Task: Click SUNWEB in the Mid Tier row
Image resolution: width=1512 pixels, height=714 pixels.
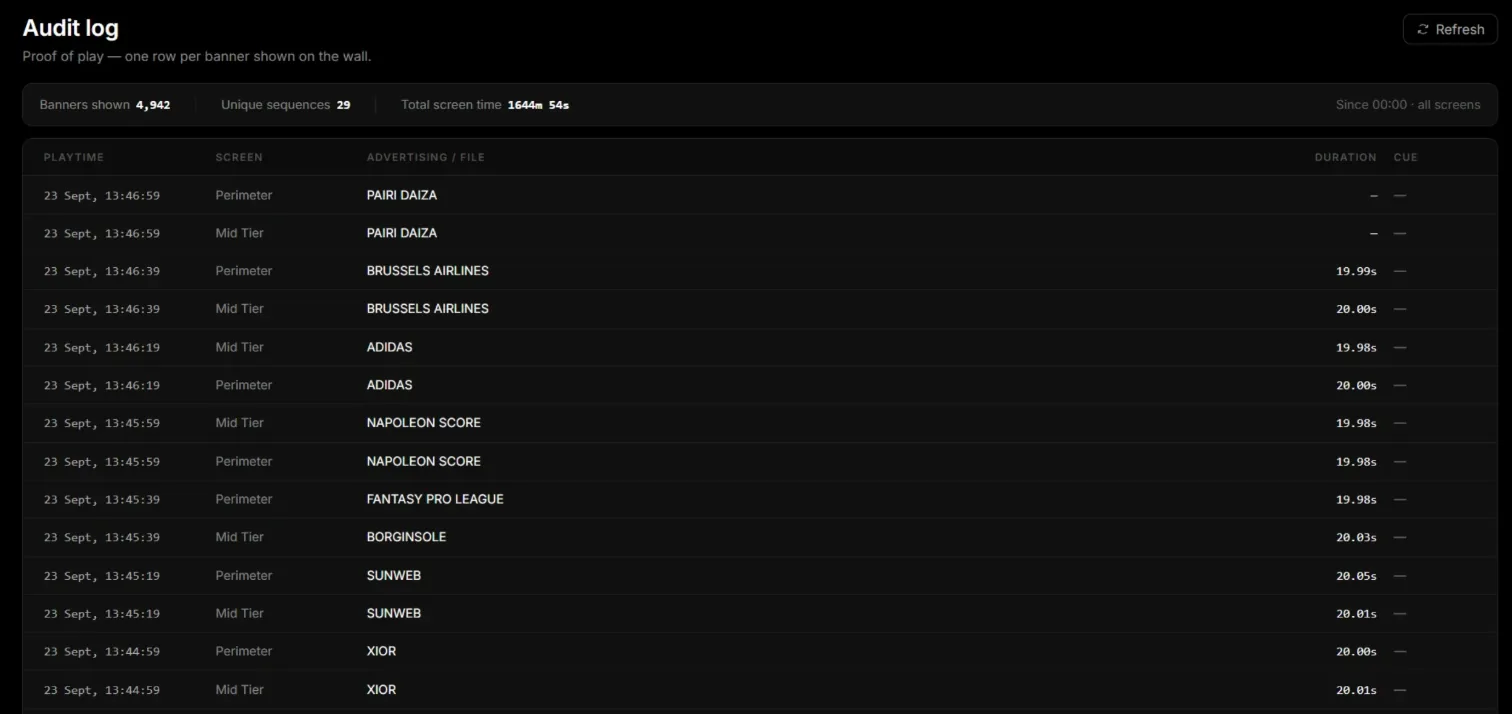Action: 394,613
